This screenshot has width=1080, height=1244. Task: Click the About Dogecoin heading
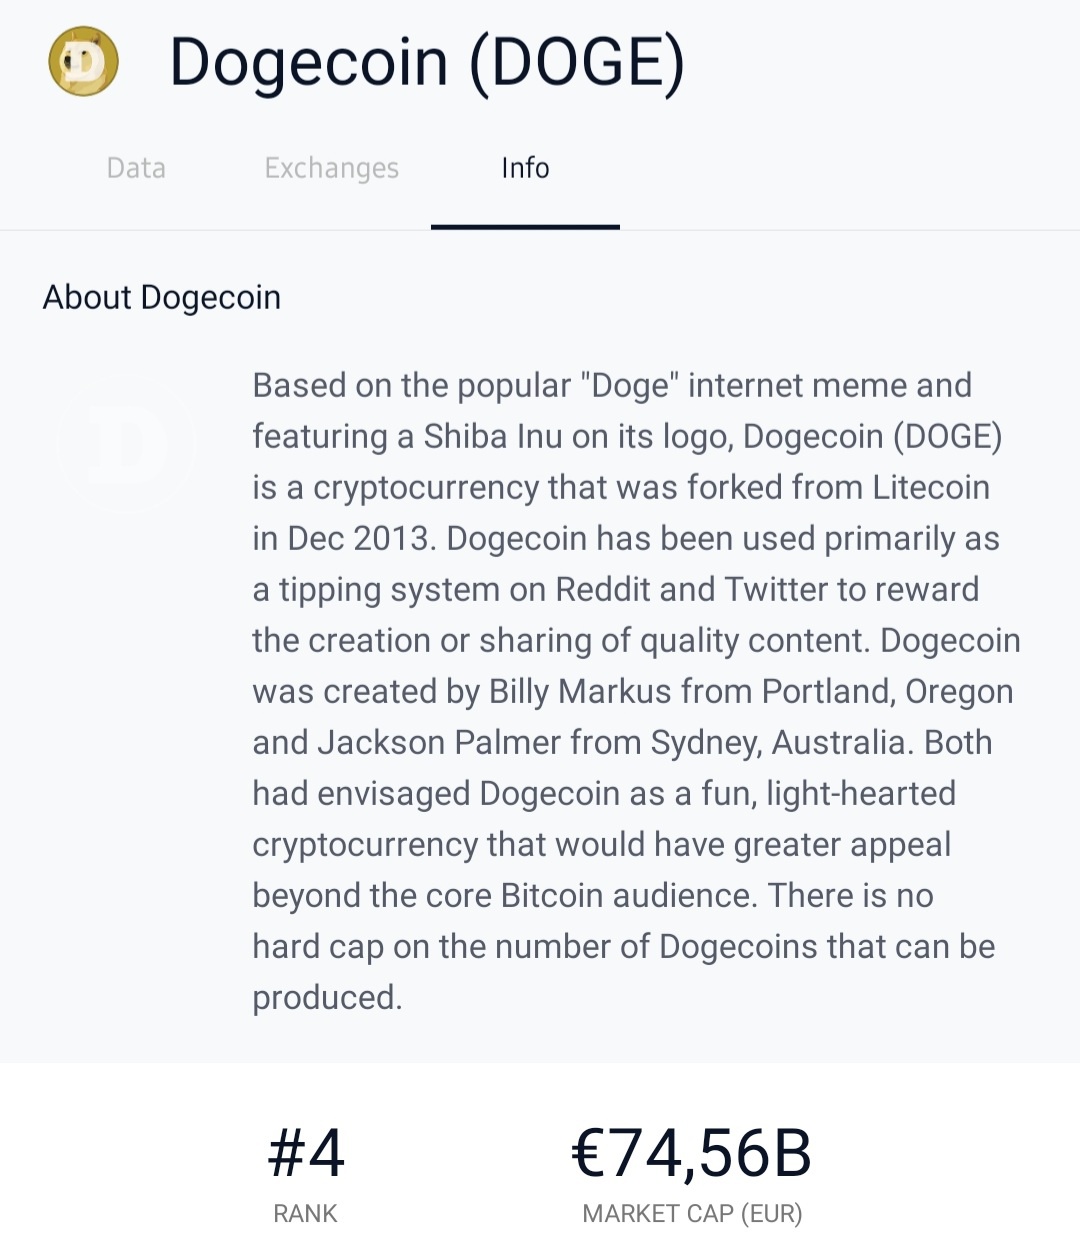pyautogui.click(x=162, y=297)
